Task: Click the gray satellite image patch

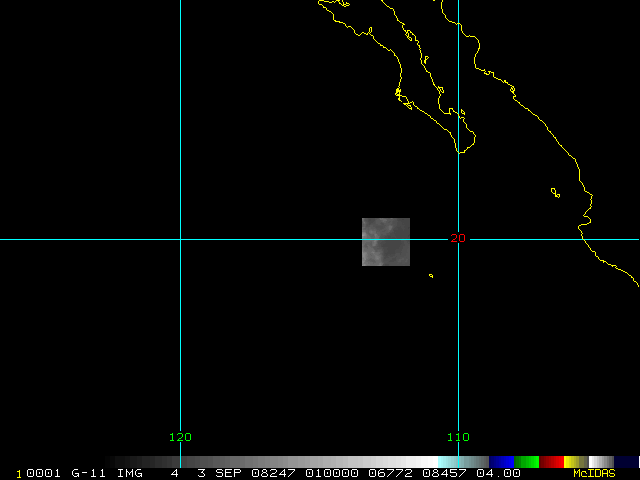Action: point(385,242)
